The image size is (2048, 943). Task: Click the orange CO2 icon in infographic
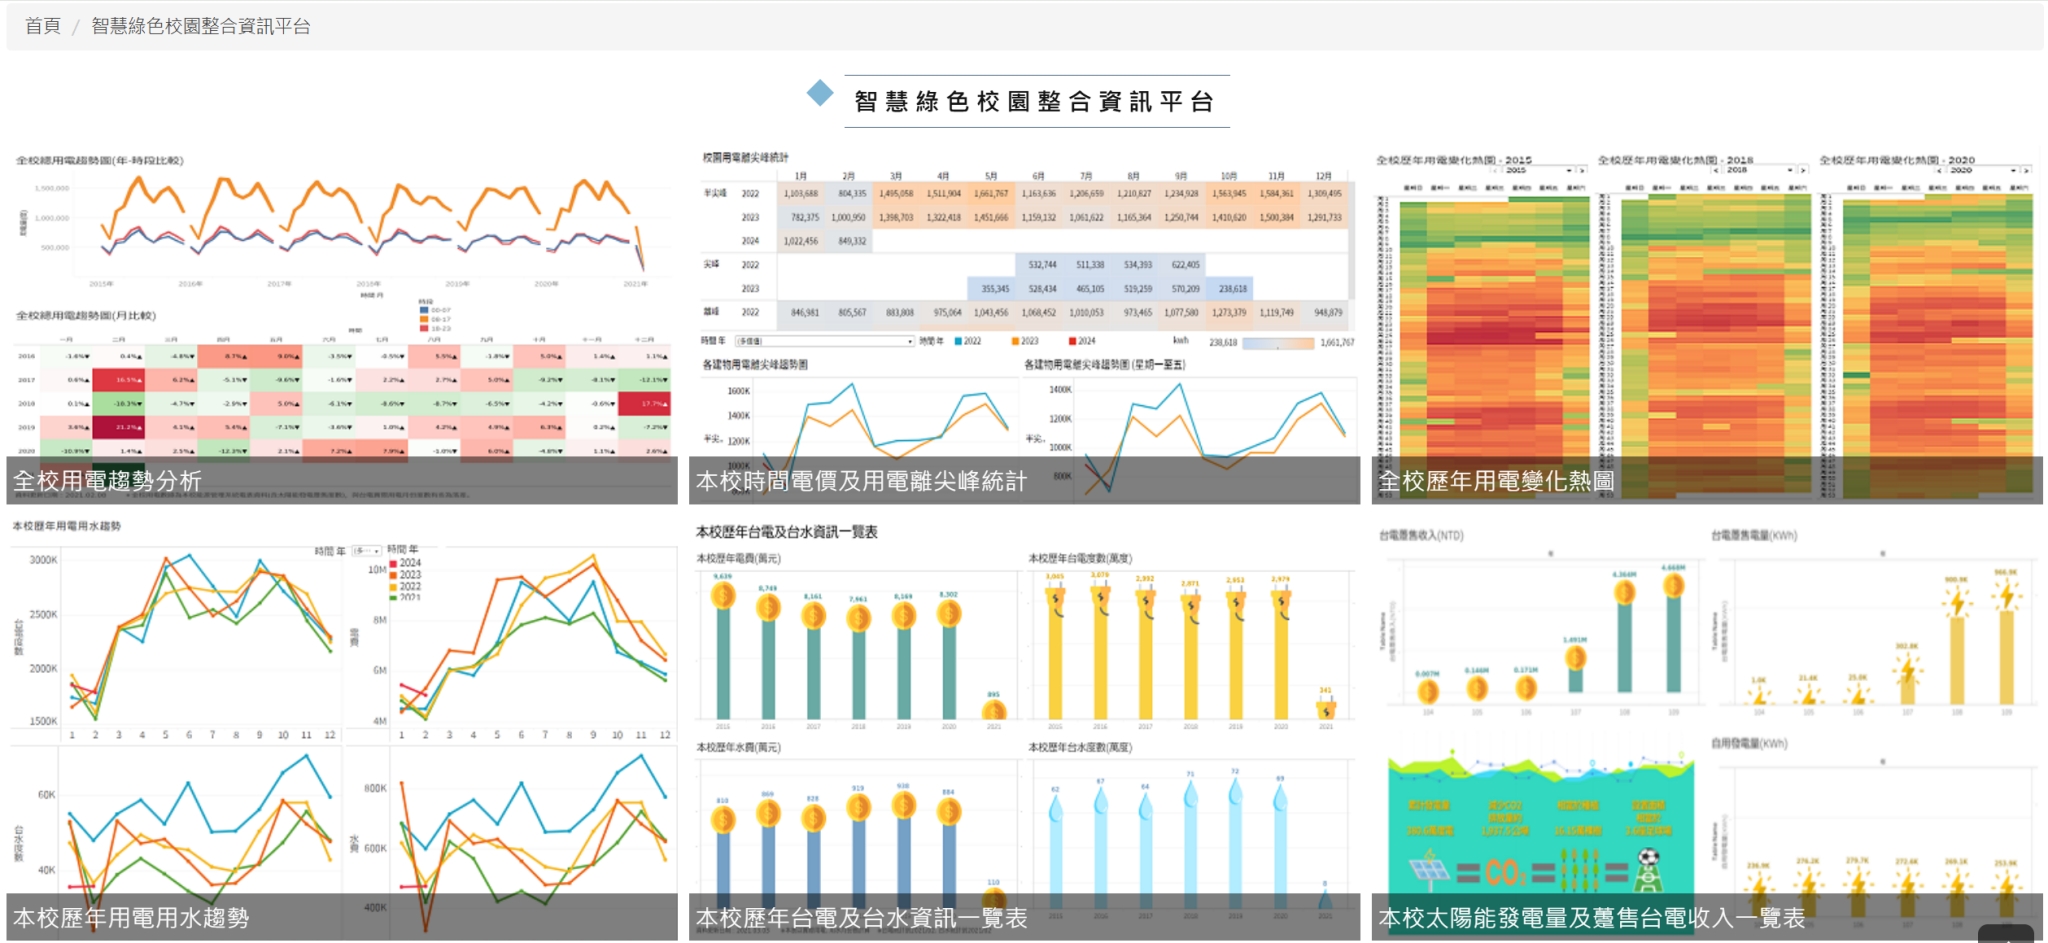[x=1504, y=872]
